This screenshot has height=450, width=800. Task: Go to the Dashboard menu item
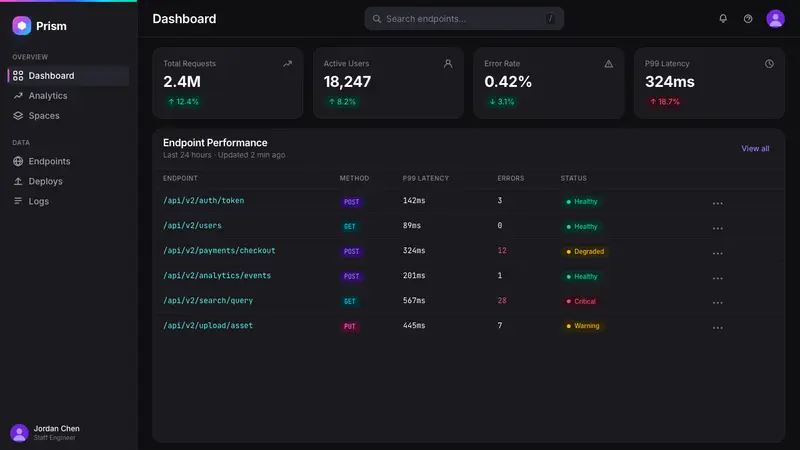[x=68, y=76]
